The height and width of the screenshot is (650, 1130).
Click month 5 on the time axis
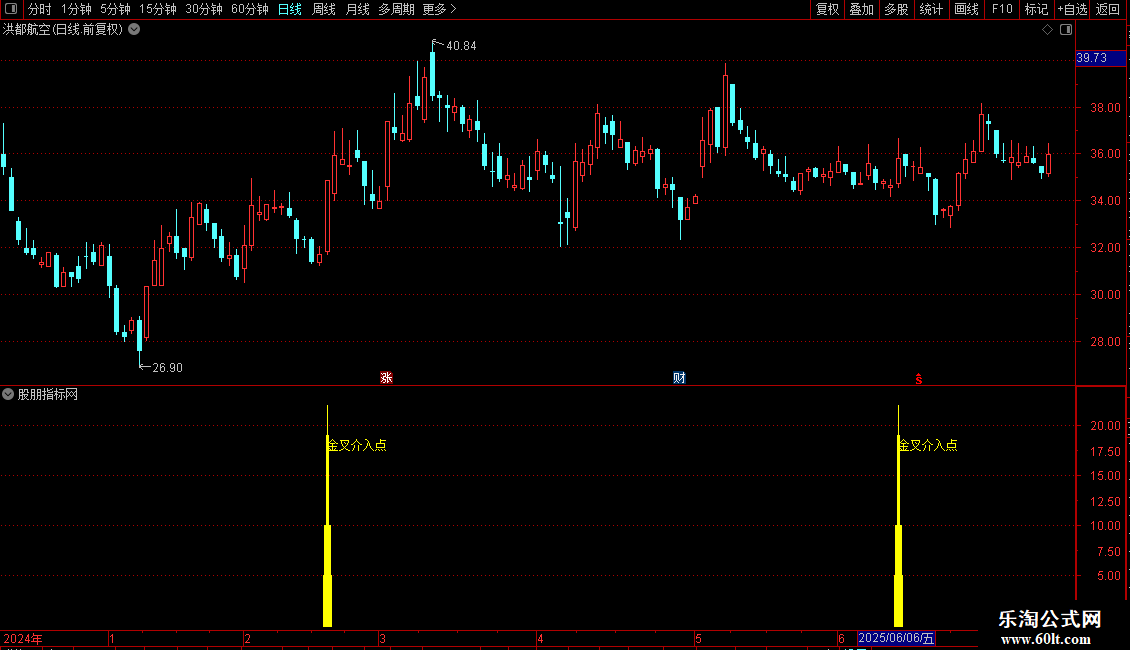pyautogui.click(x=698, y=638)
